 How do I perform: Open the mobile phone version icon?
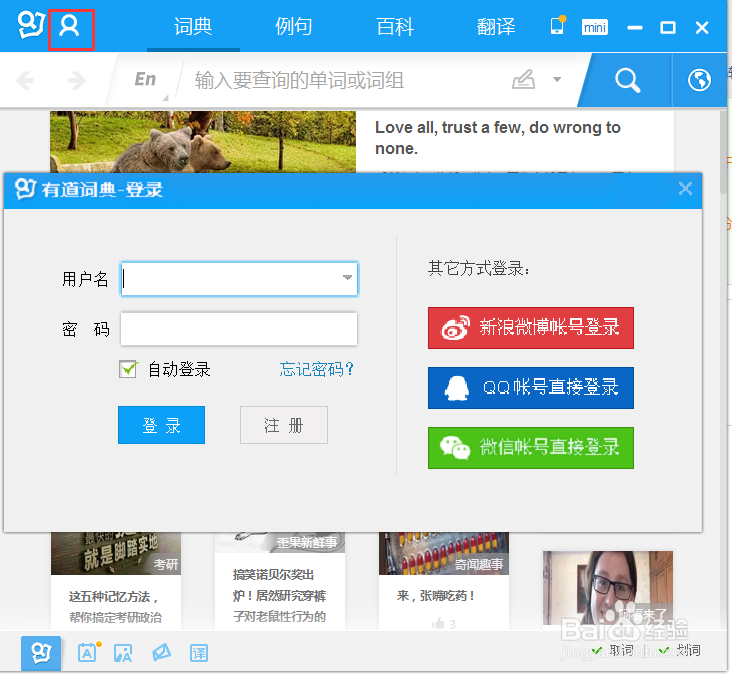click(x=557, y=26)
